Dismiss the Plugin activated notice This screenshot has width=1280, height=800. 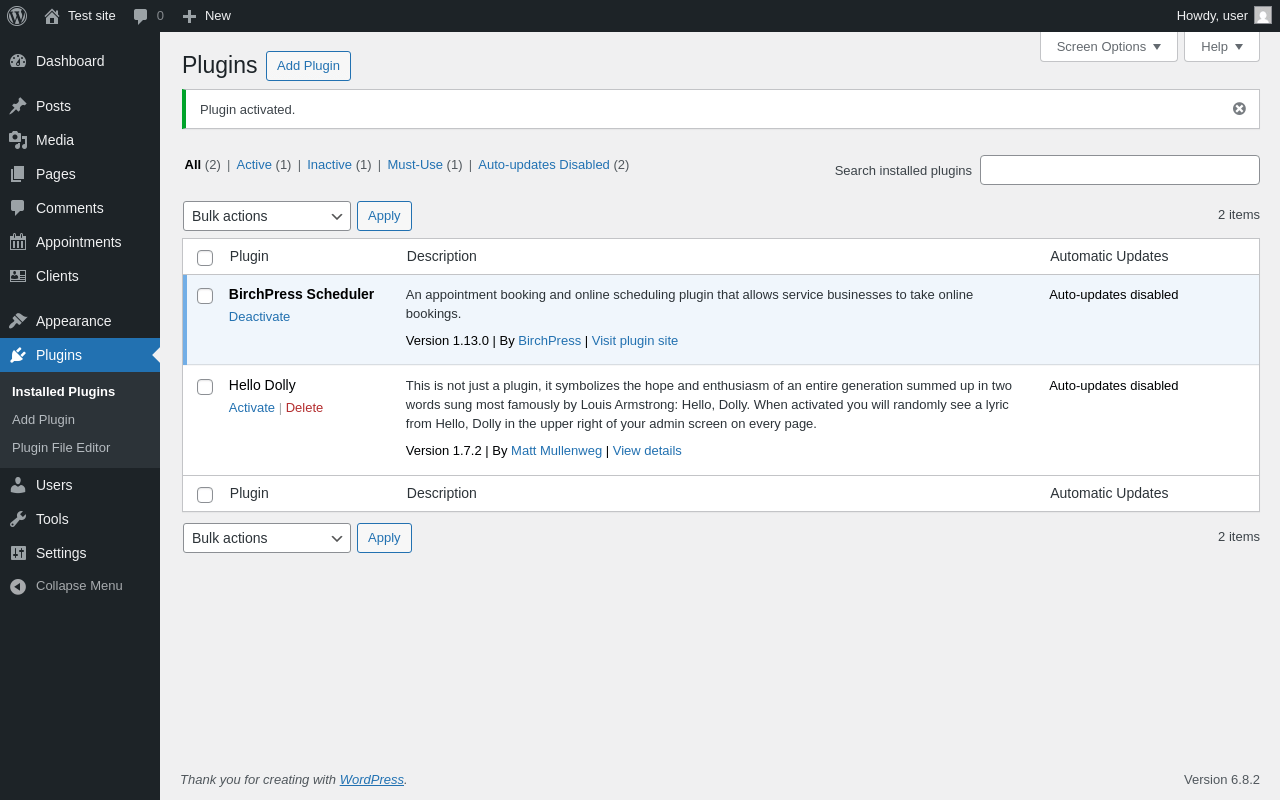tap(1239, 109)
